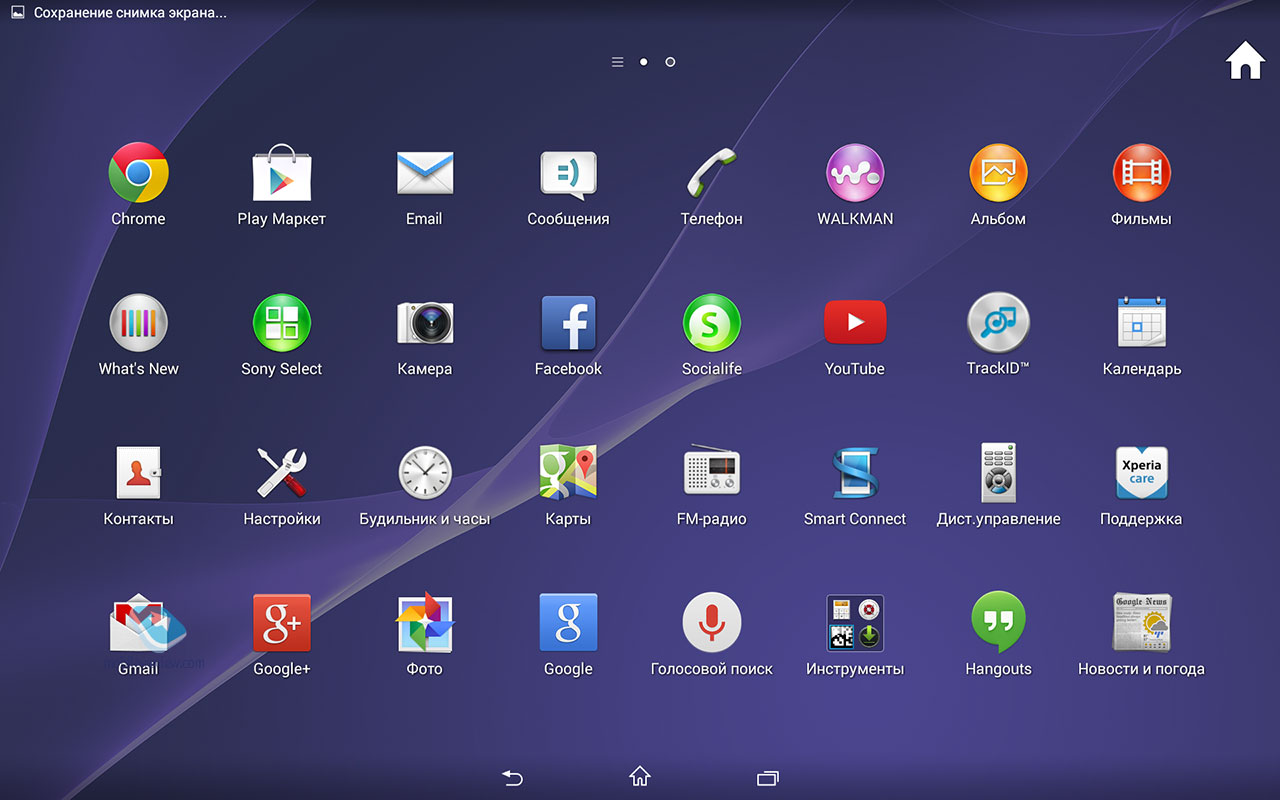Launch the Google search app
This screenshot has width=1280, height=800.
pyautogui.click(x=568, y=623)
